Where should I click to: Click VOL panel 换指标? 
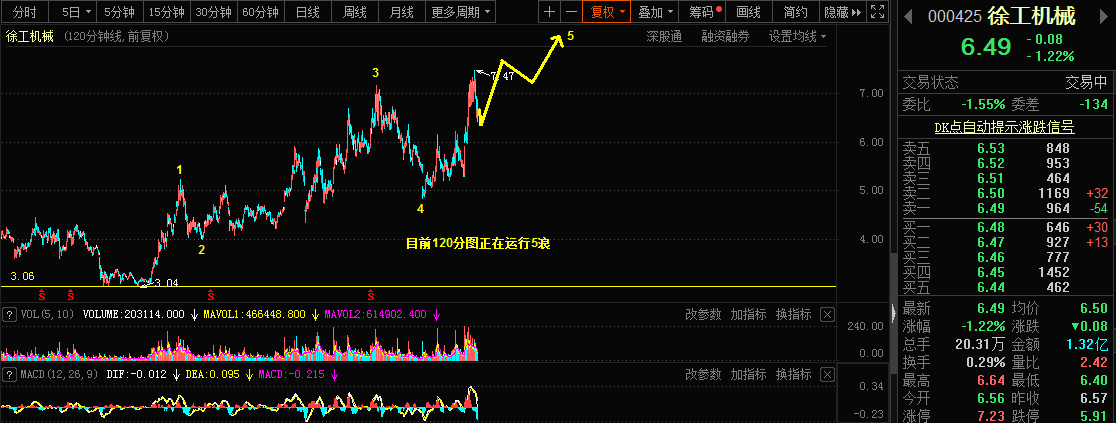pos(794,314)
